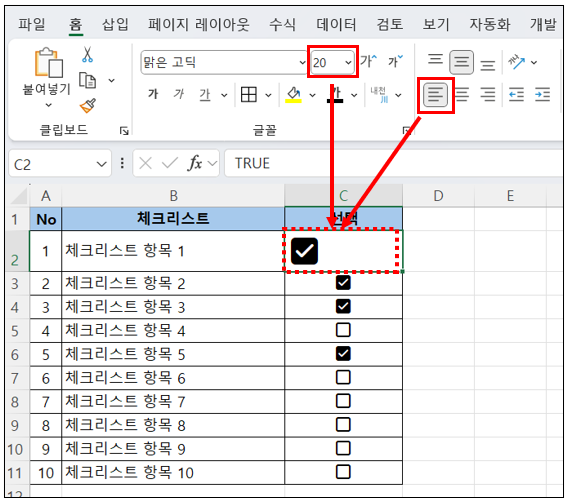Decrease indent

click(516, 95)
